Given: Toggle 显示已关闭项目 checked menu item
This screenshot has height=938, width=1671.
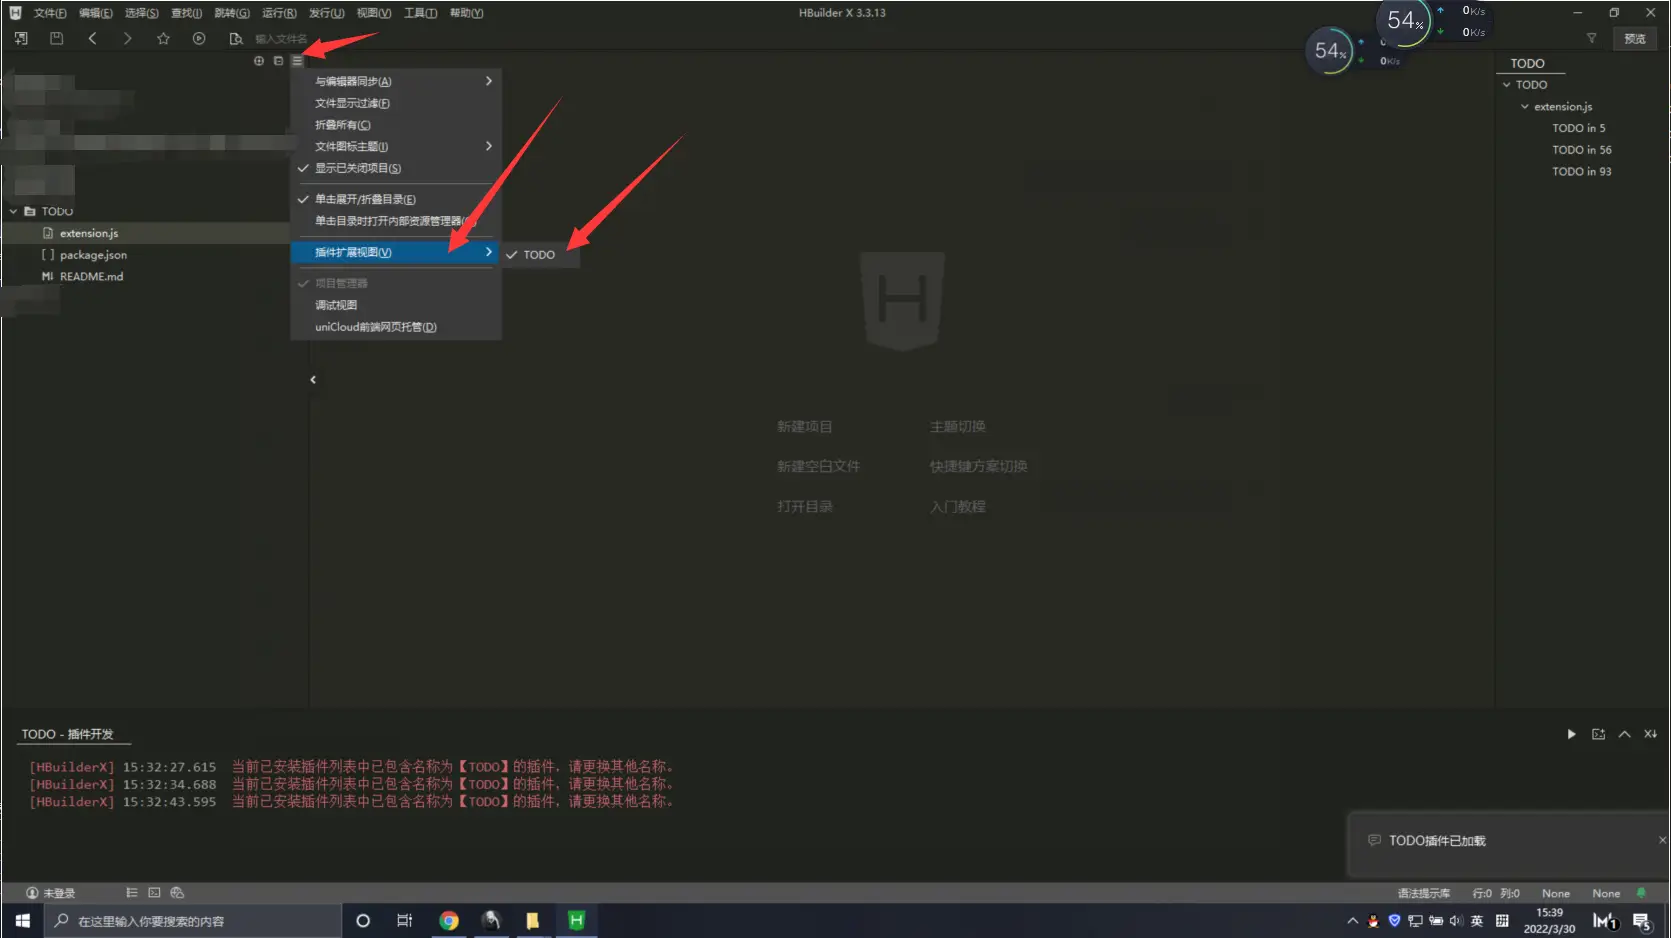Looking at the screenshot, I should (396, 168).
